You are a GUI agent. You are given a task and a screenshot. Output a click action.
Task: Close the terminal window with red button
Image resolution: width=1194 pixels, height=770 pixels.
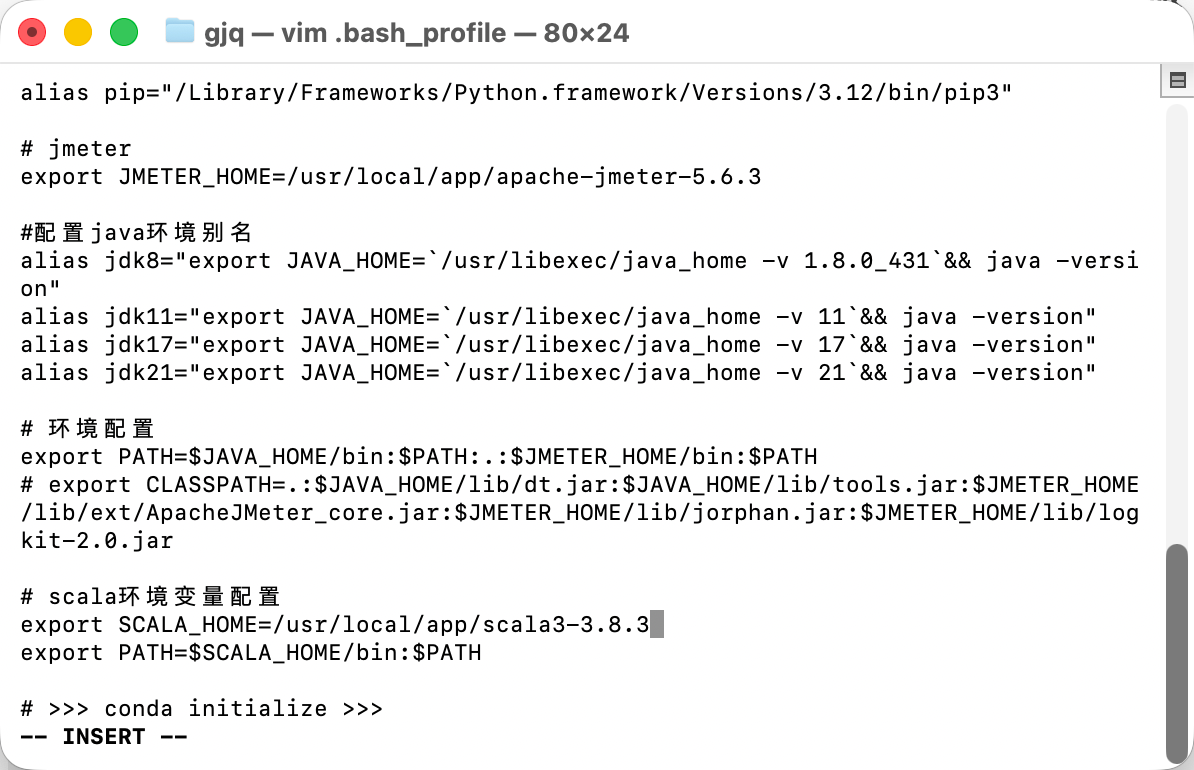32,32
